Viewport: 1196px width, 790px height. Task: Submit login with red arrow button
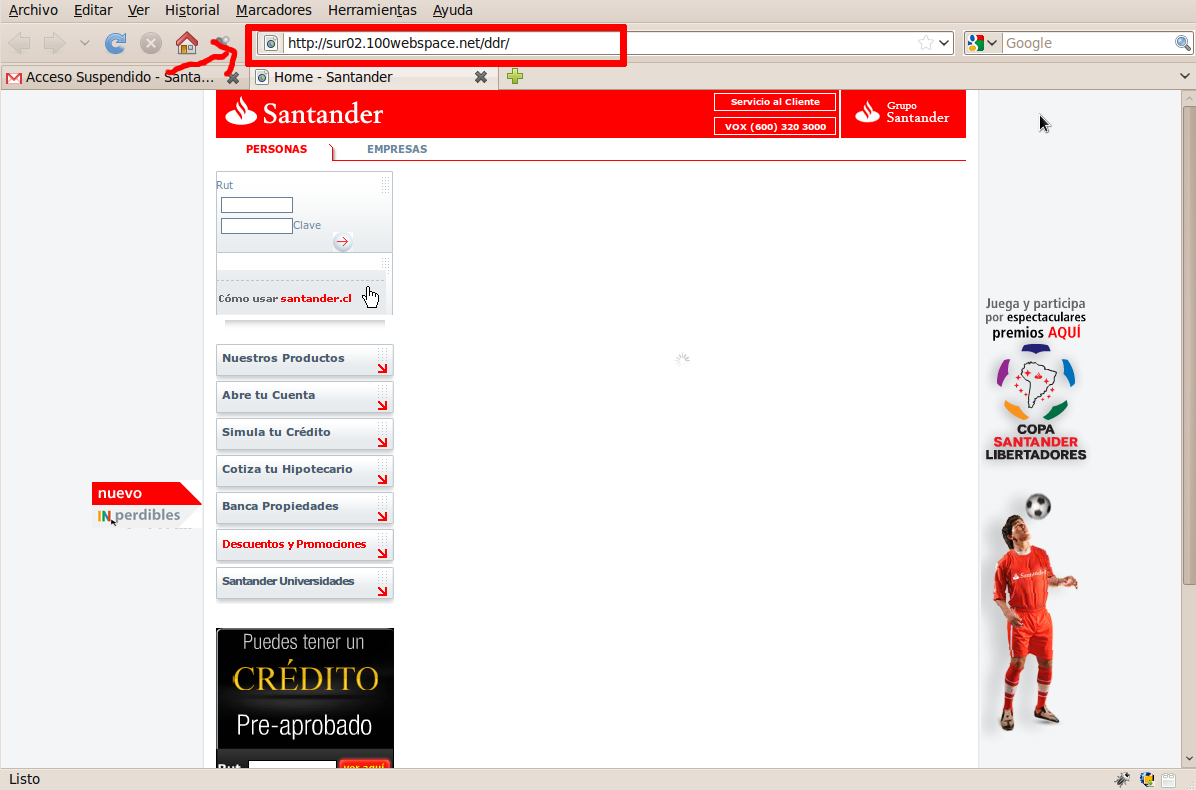pos(342,241)
